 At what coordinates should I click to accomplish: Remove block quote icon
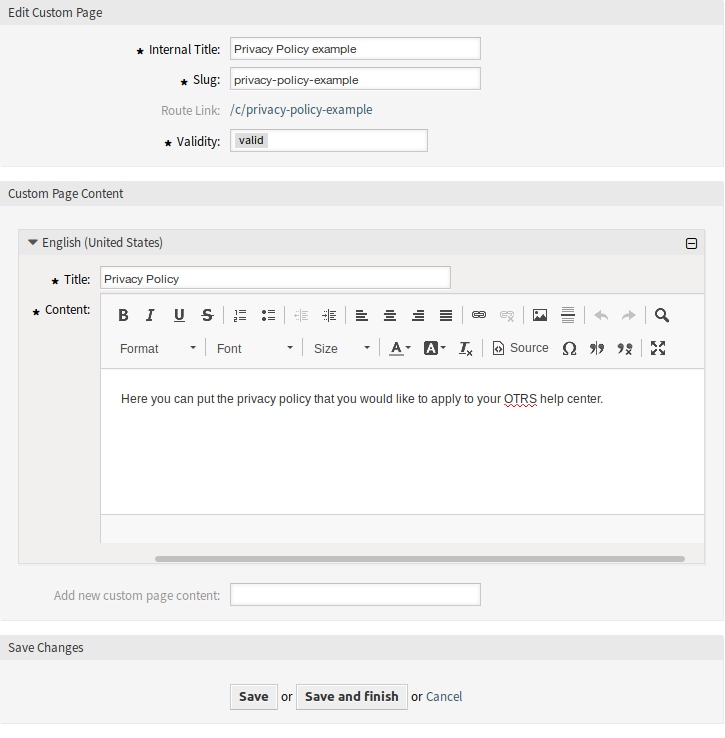click(625, 349)
